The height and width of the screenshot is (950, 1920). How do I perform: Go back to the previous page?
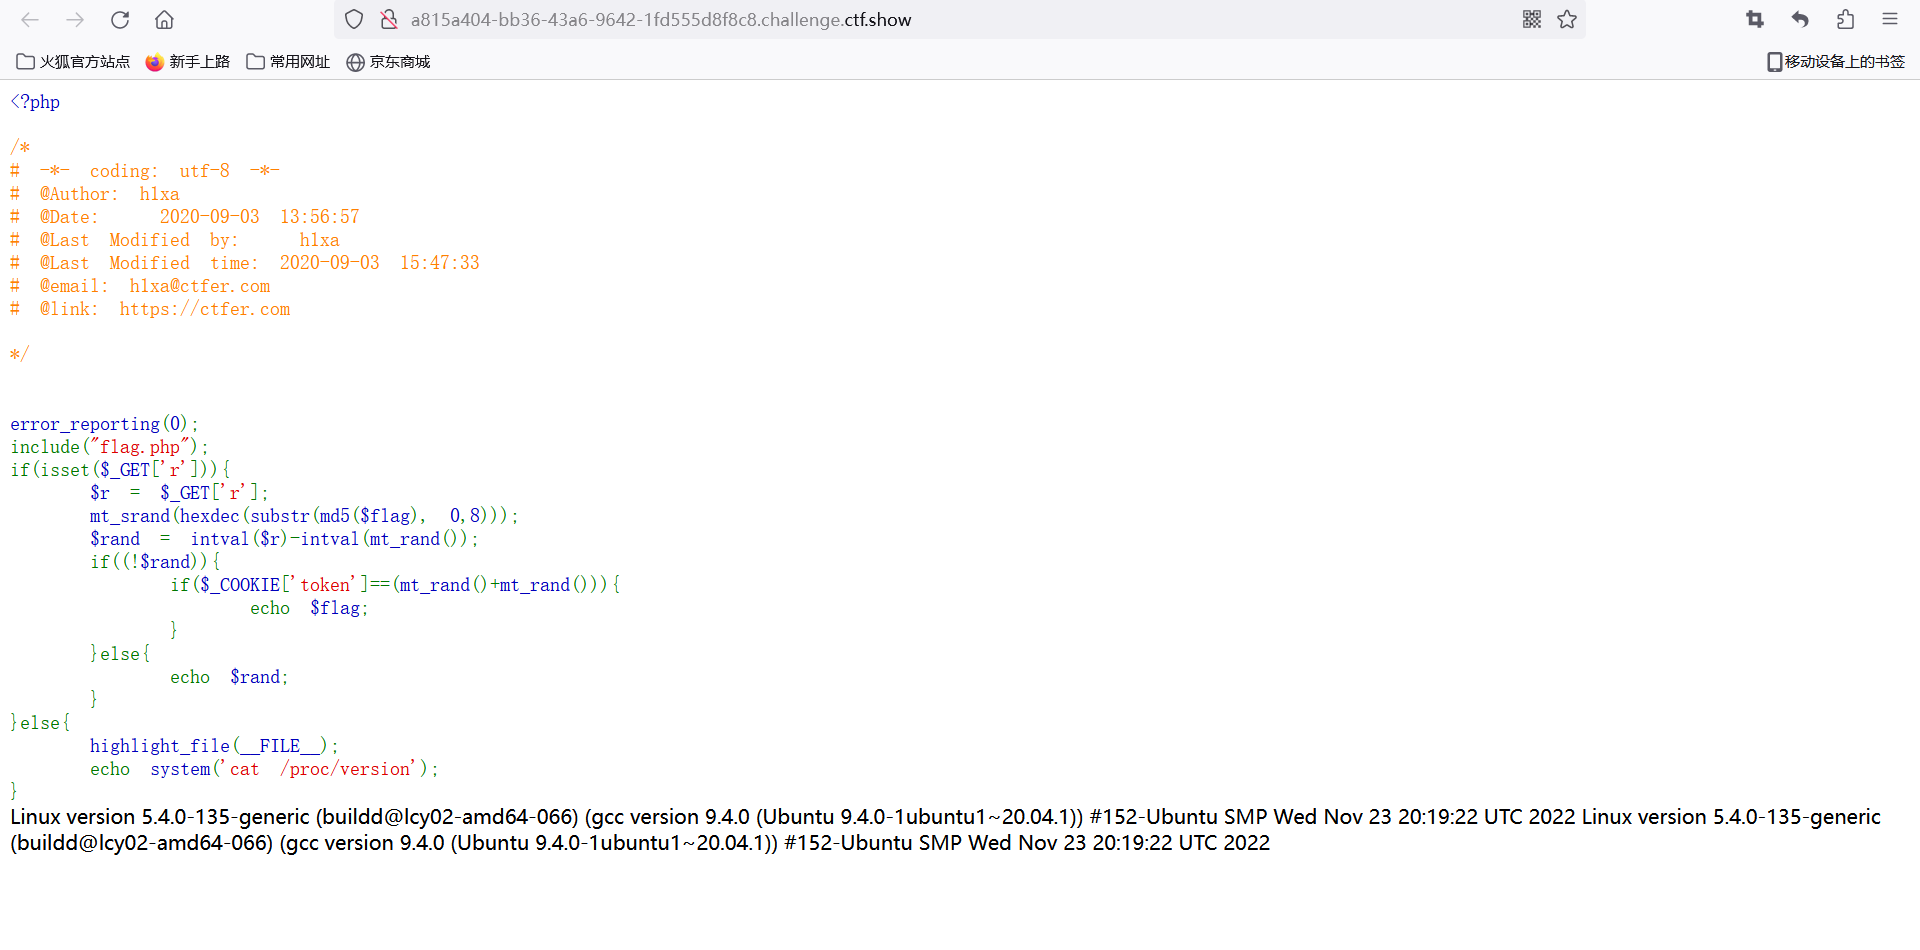[x=30, y=20]
